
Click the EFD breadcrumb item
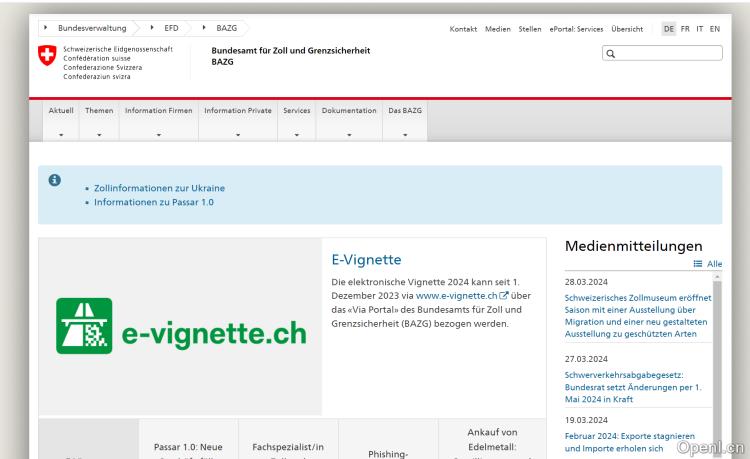(171, 28)
